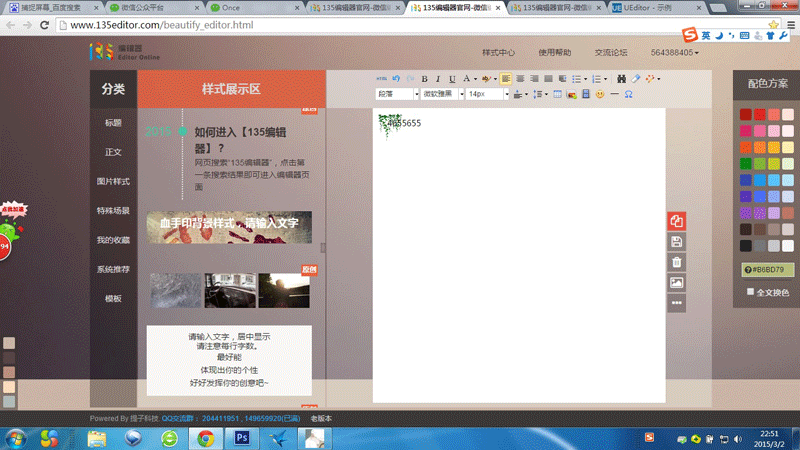Apply the font color A button
The width and height of the screenshot is (800, 450).
(466, 79)
